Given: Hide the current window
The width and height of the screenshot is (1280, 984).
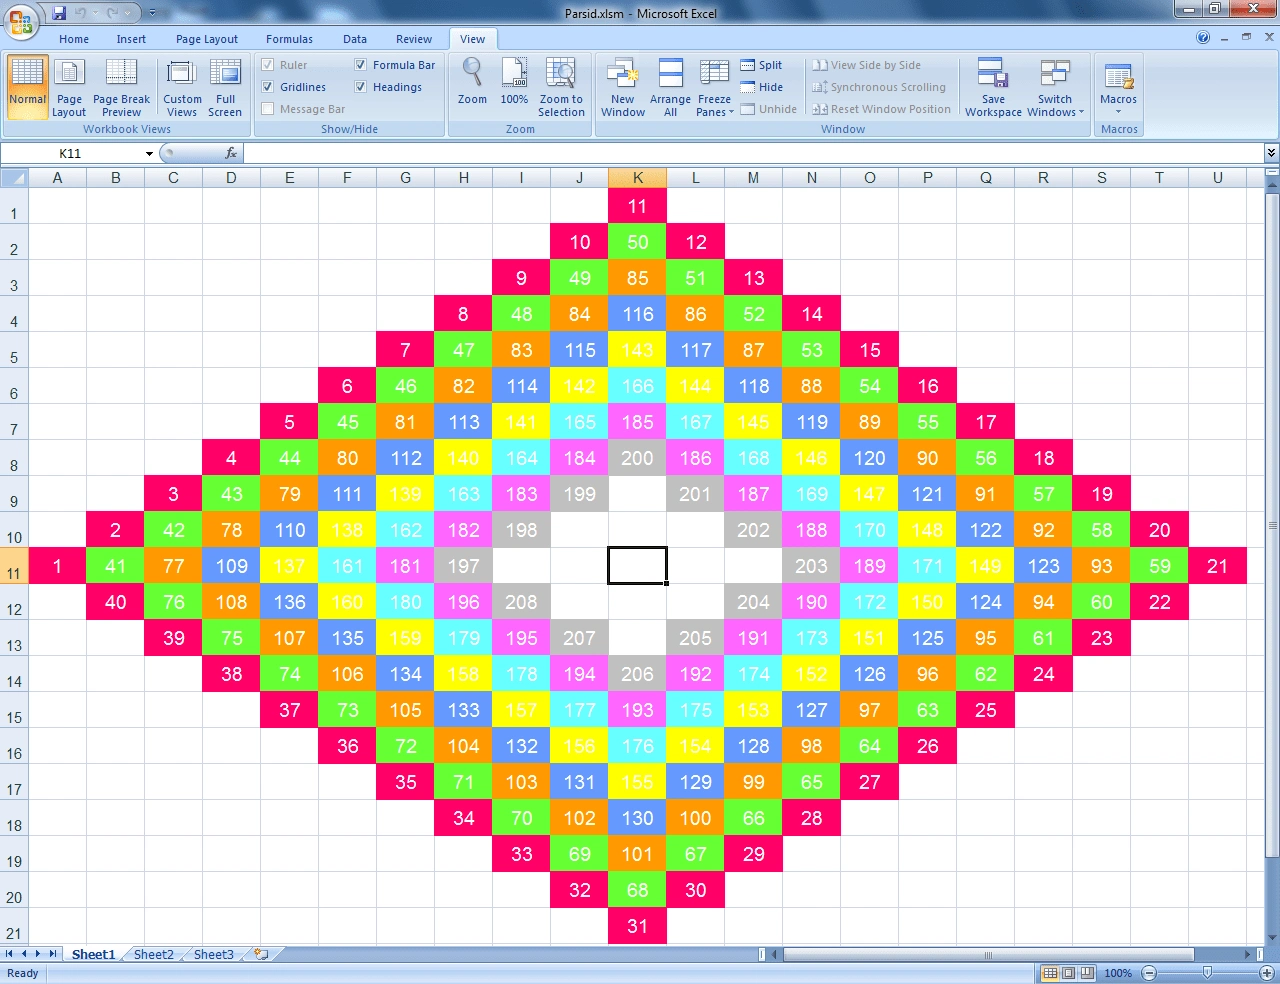Looking at the screenshot, I should [x=761, y=87].
